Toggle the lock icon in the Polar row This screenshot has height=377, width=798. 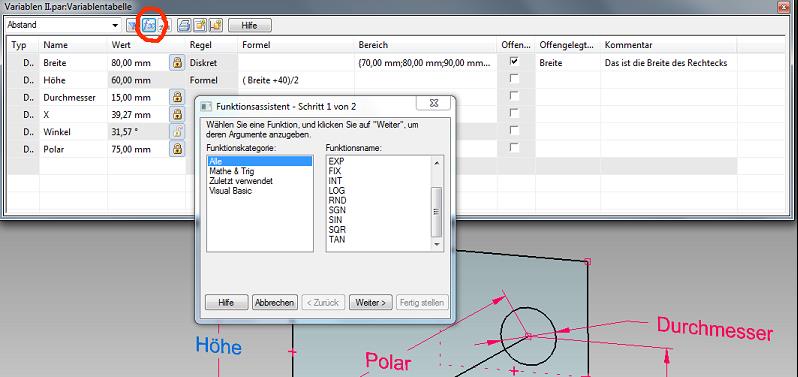coord(177,149)
